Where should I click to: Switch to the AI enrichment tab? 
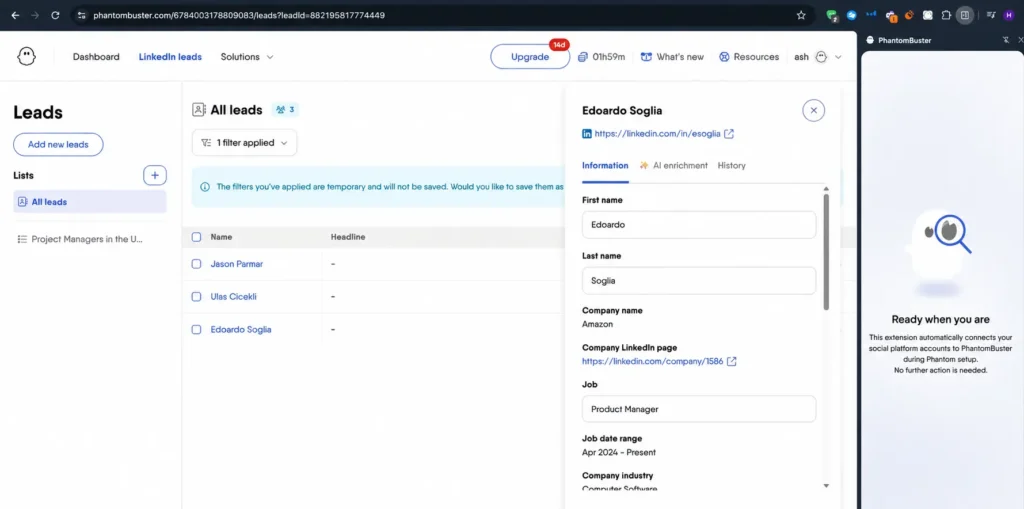[673, 165]
